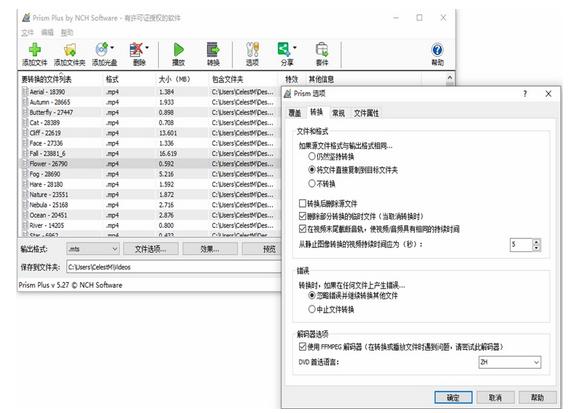Screen dimensions: 583x413
Task: Click the OK button in Prism options
Action: (453, 397)
